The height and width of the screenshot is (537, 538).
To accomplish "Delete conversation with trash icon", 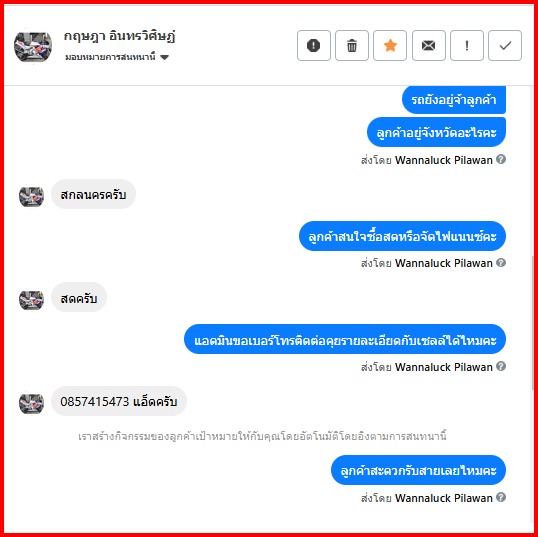I will (x=352, y=45).
